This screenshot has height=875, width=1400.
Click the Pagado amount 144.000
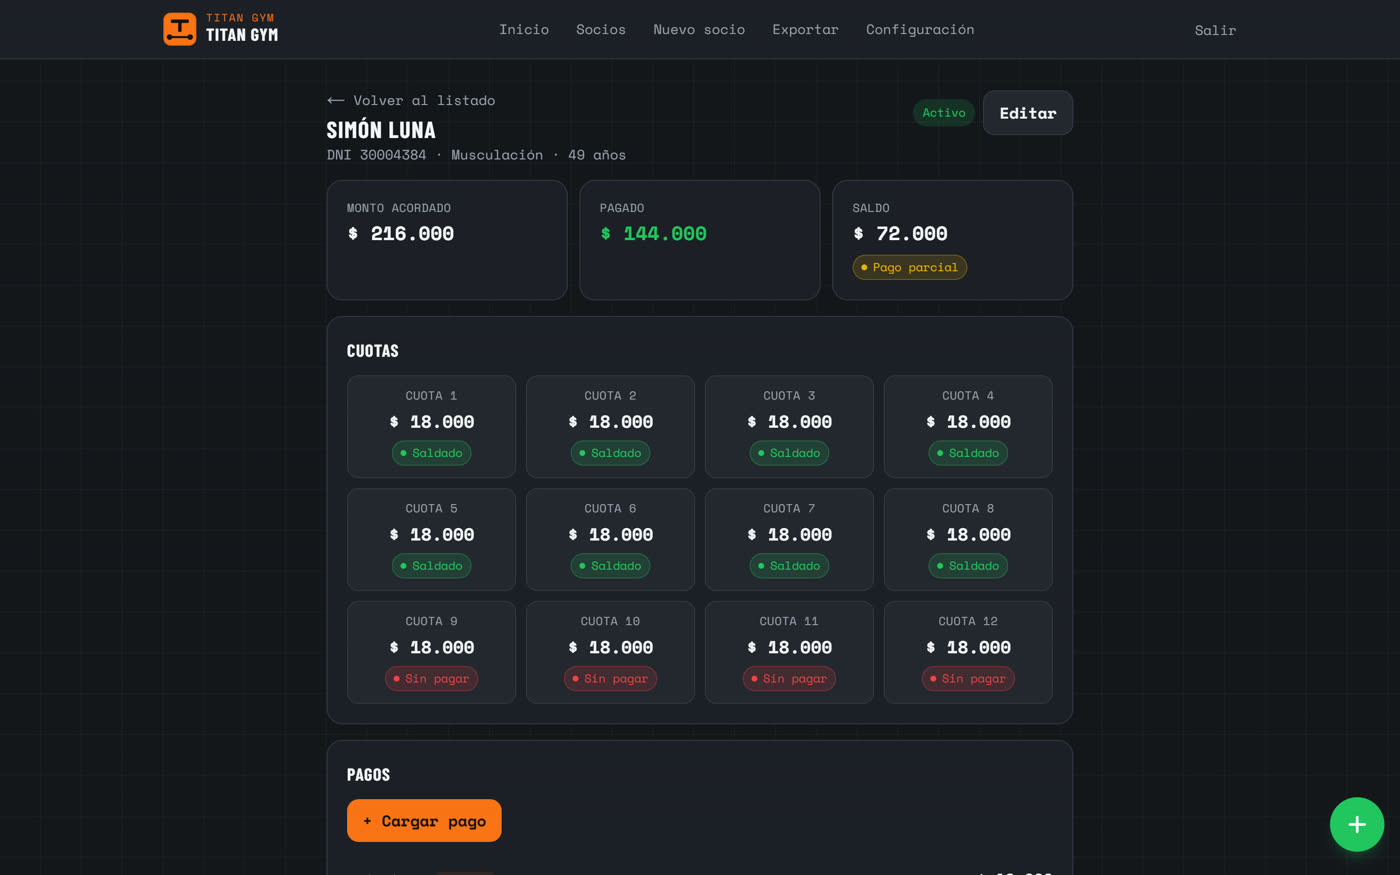(x=653, y=234)
